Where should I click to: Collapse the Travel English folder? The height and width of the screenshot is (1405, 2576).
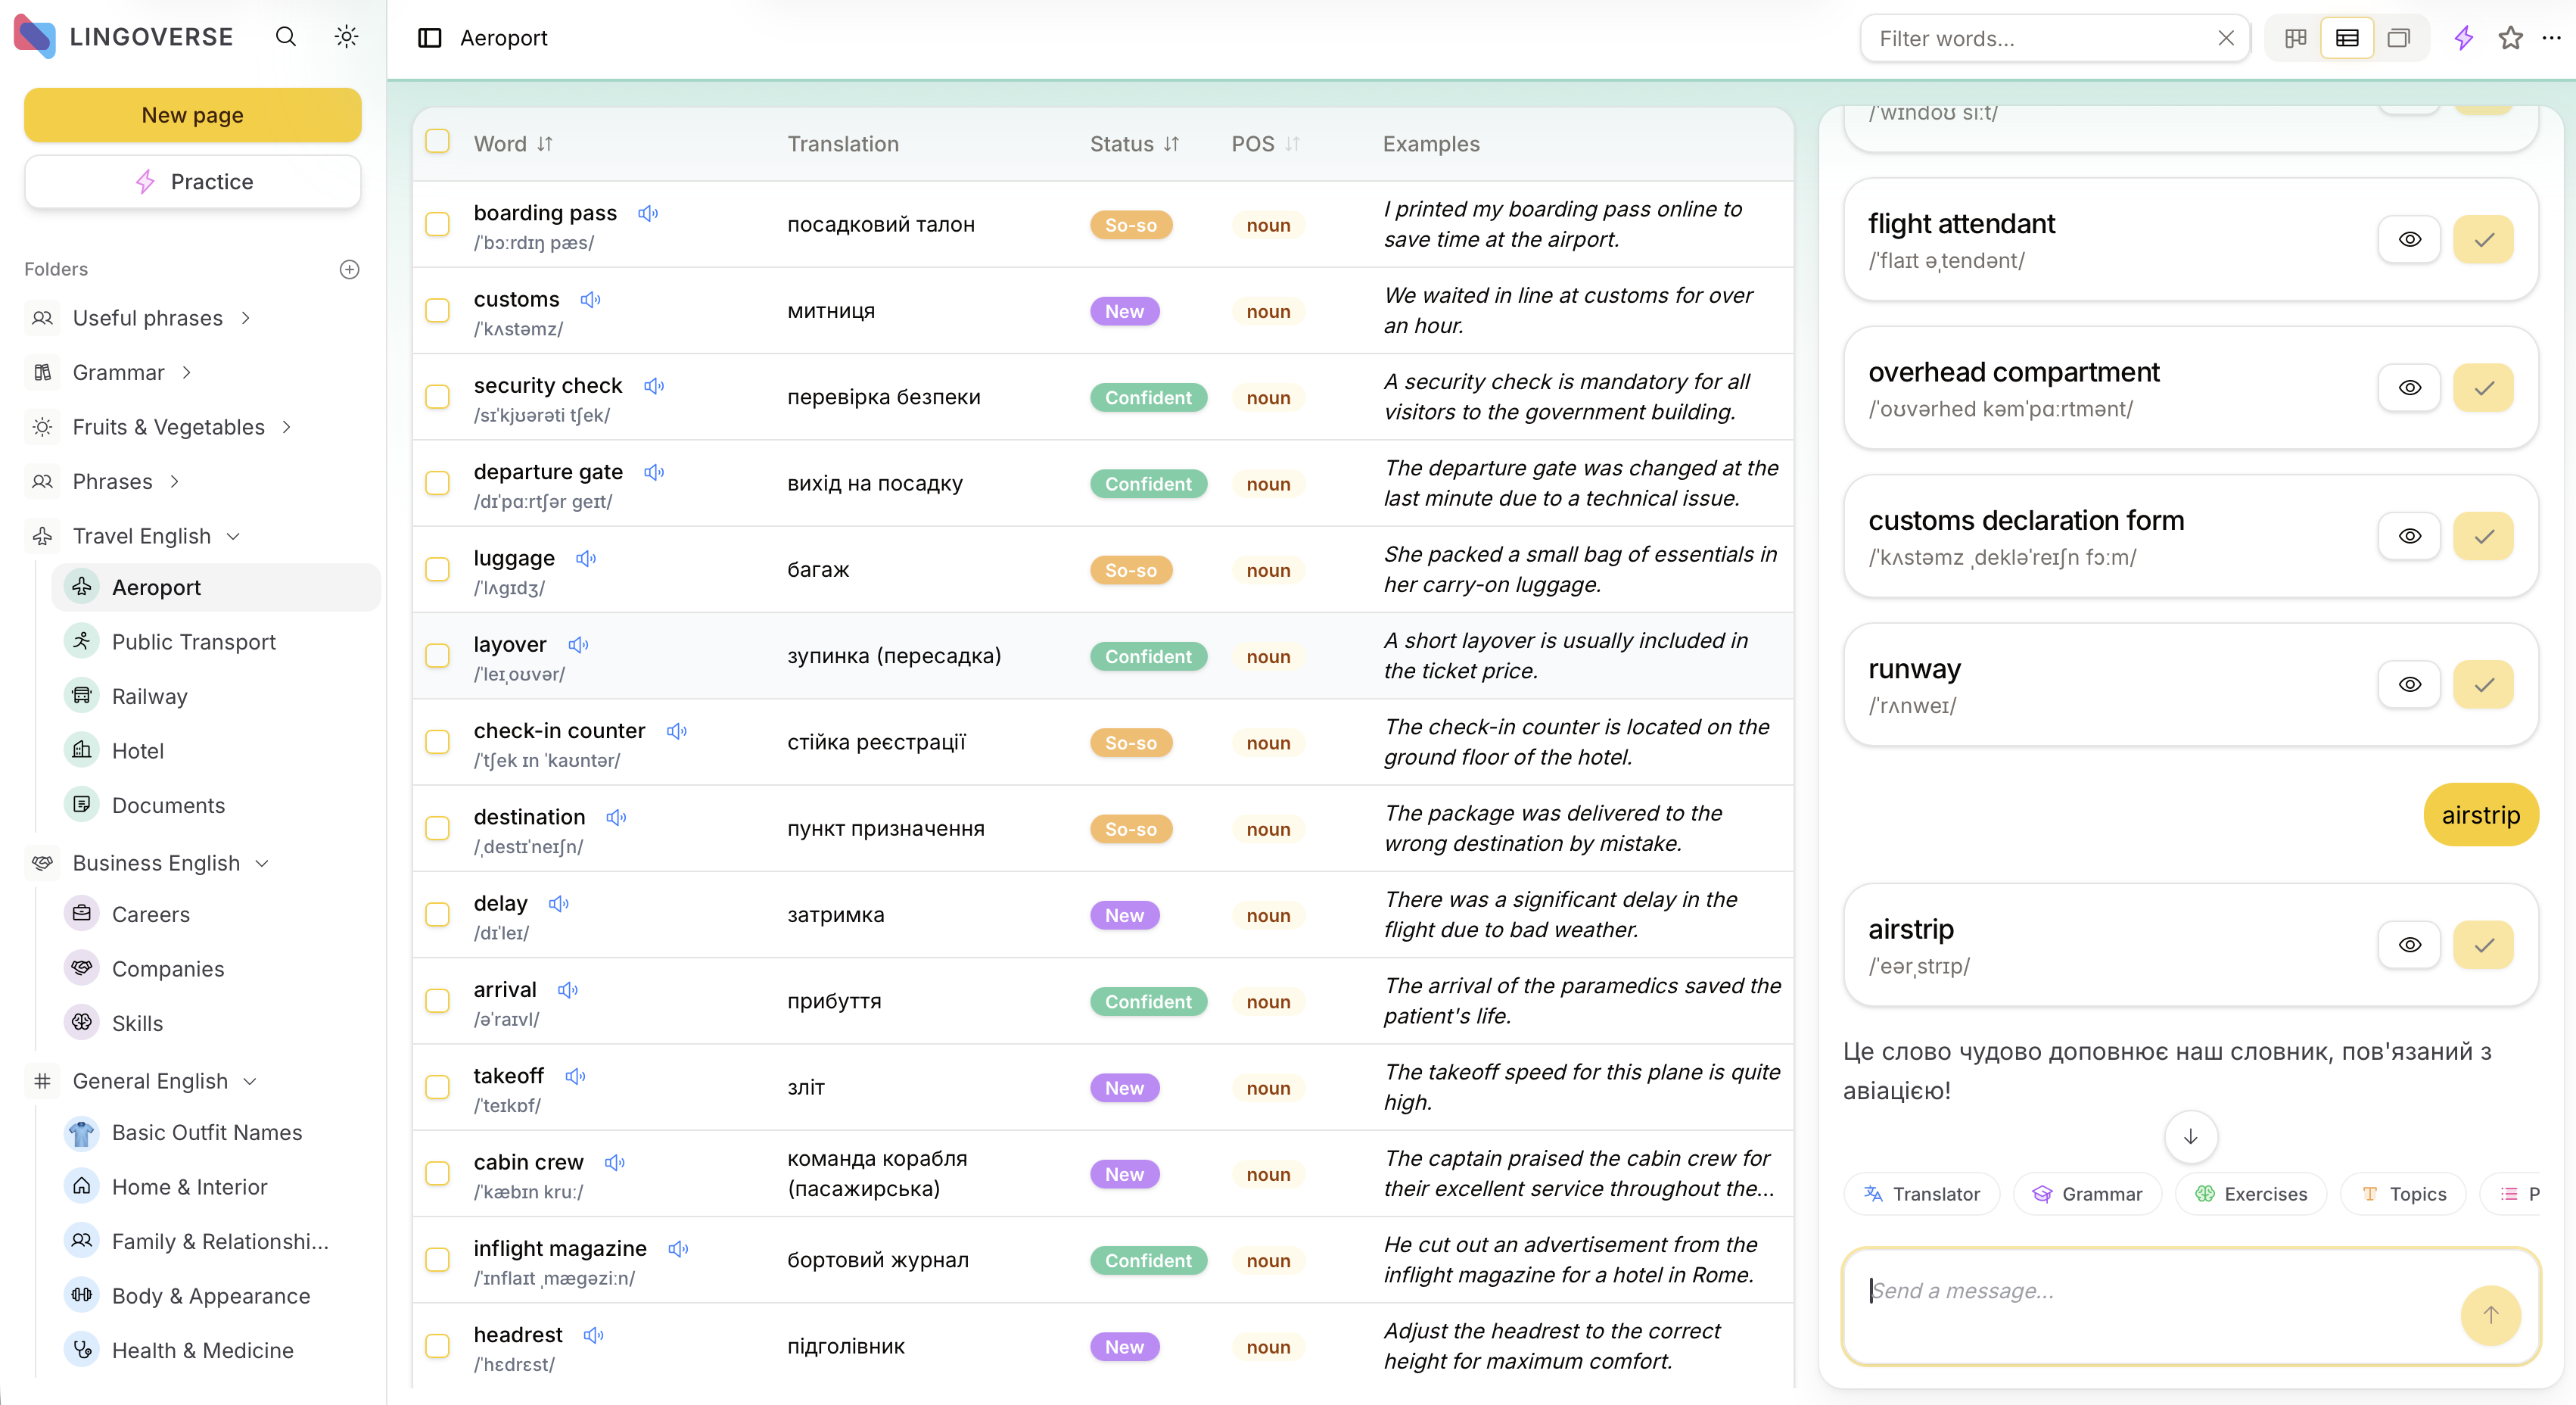tap(234, 536)
